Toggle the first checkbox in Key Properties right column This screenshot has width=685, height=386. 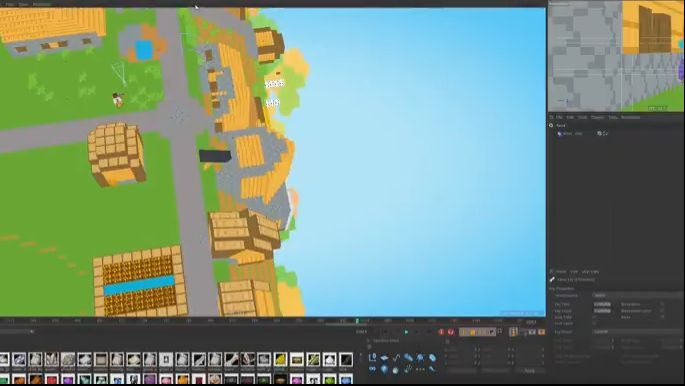tap(662, 304)
